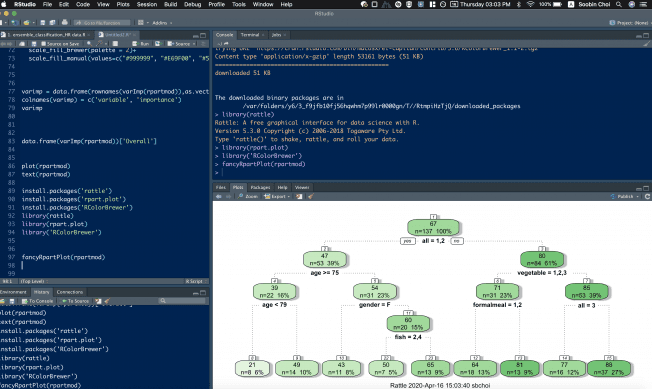
Task: Maximize the Plots pane
Action: coord(646,188)
